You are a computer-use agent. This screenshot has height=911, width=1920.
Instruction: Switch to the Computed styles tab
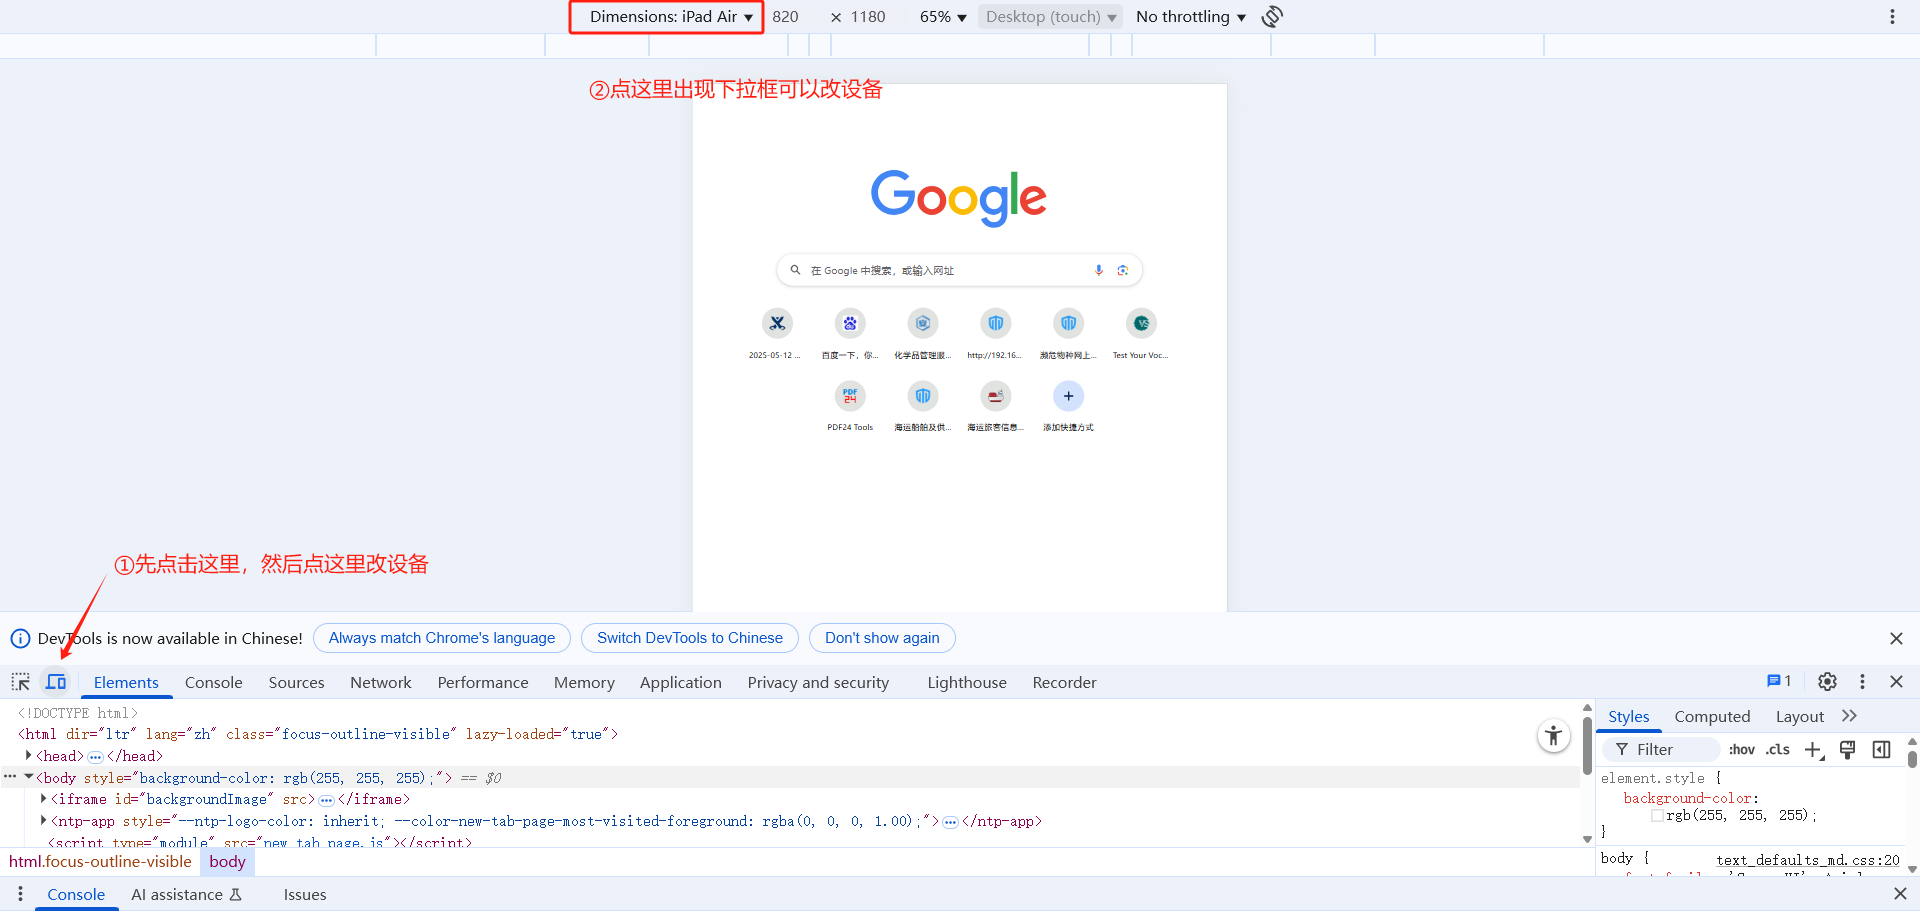[x=1712, y=716]
